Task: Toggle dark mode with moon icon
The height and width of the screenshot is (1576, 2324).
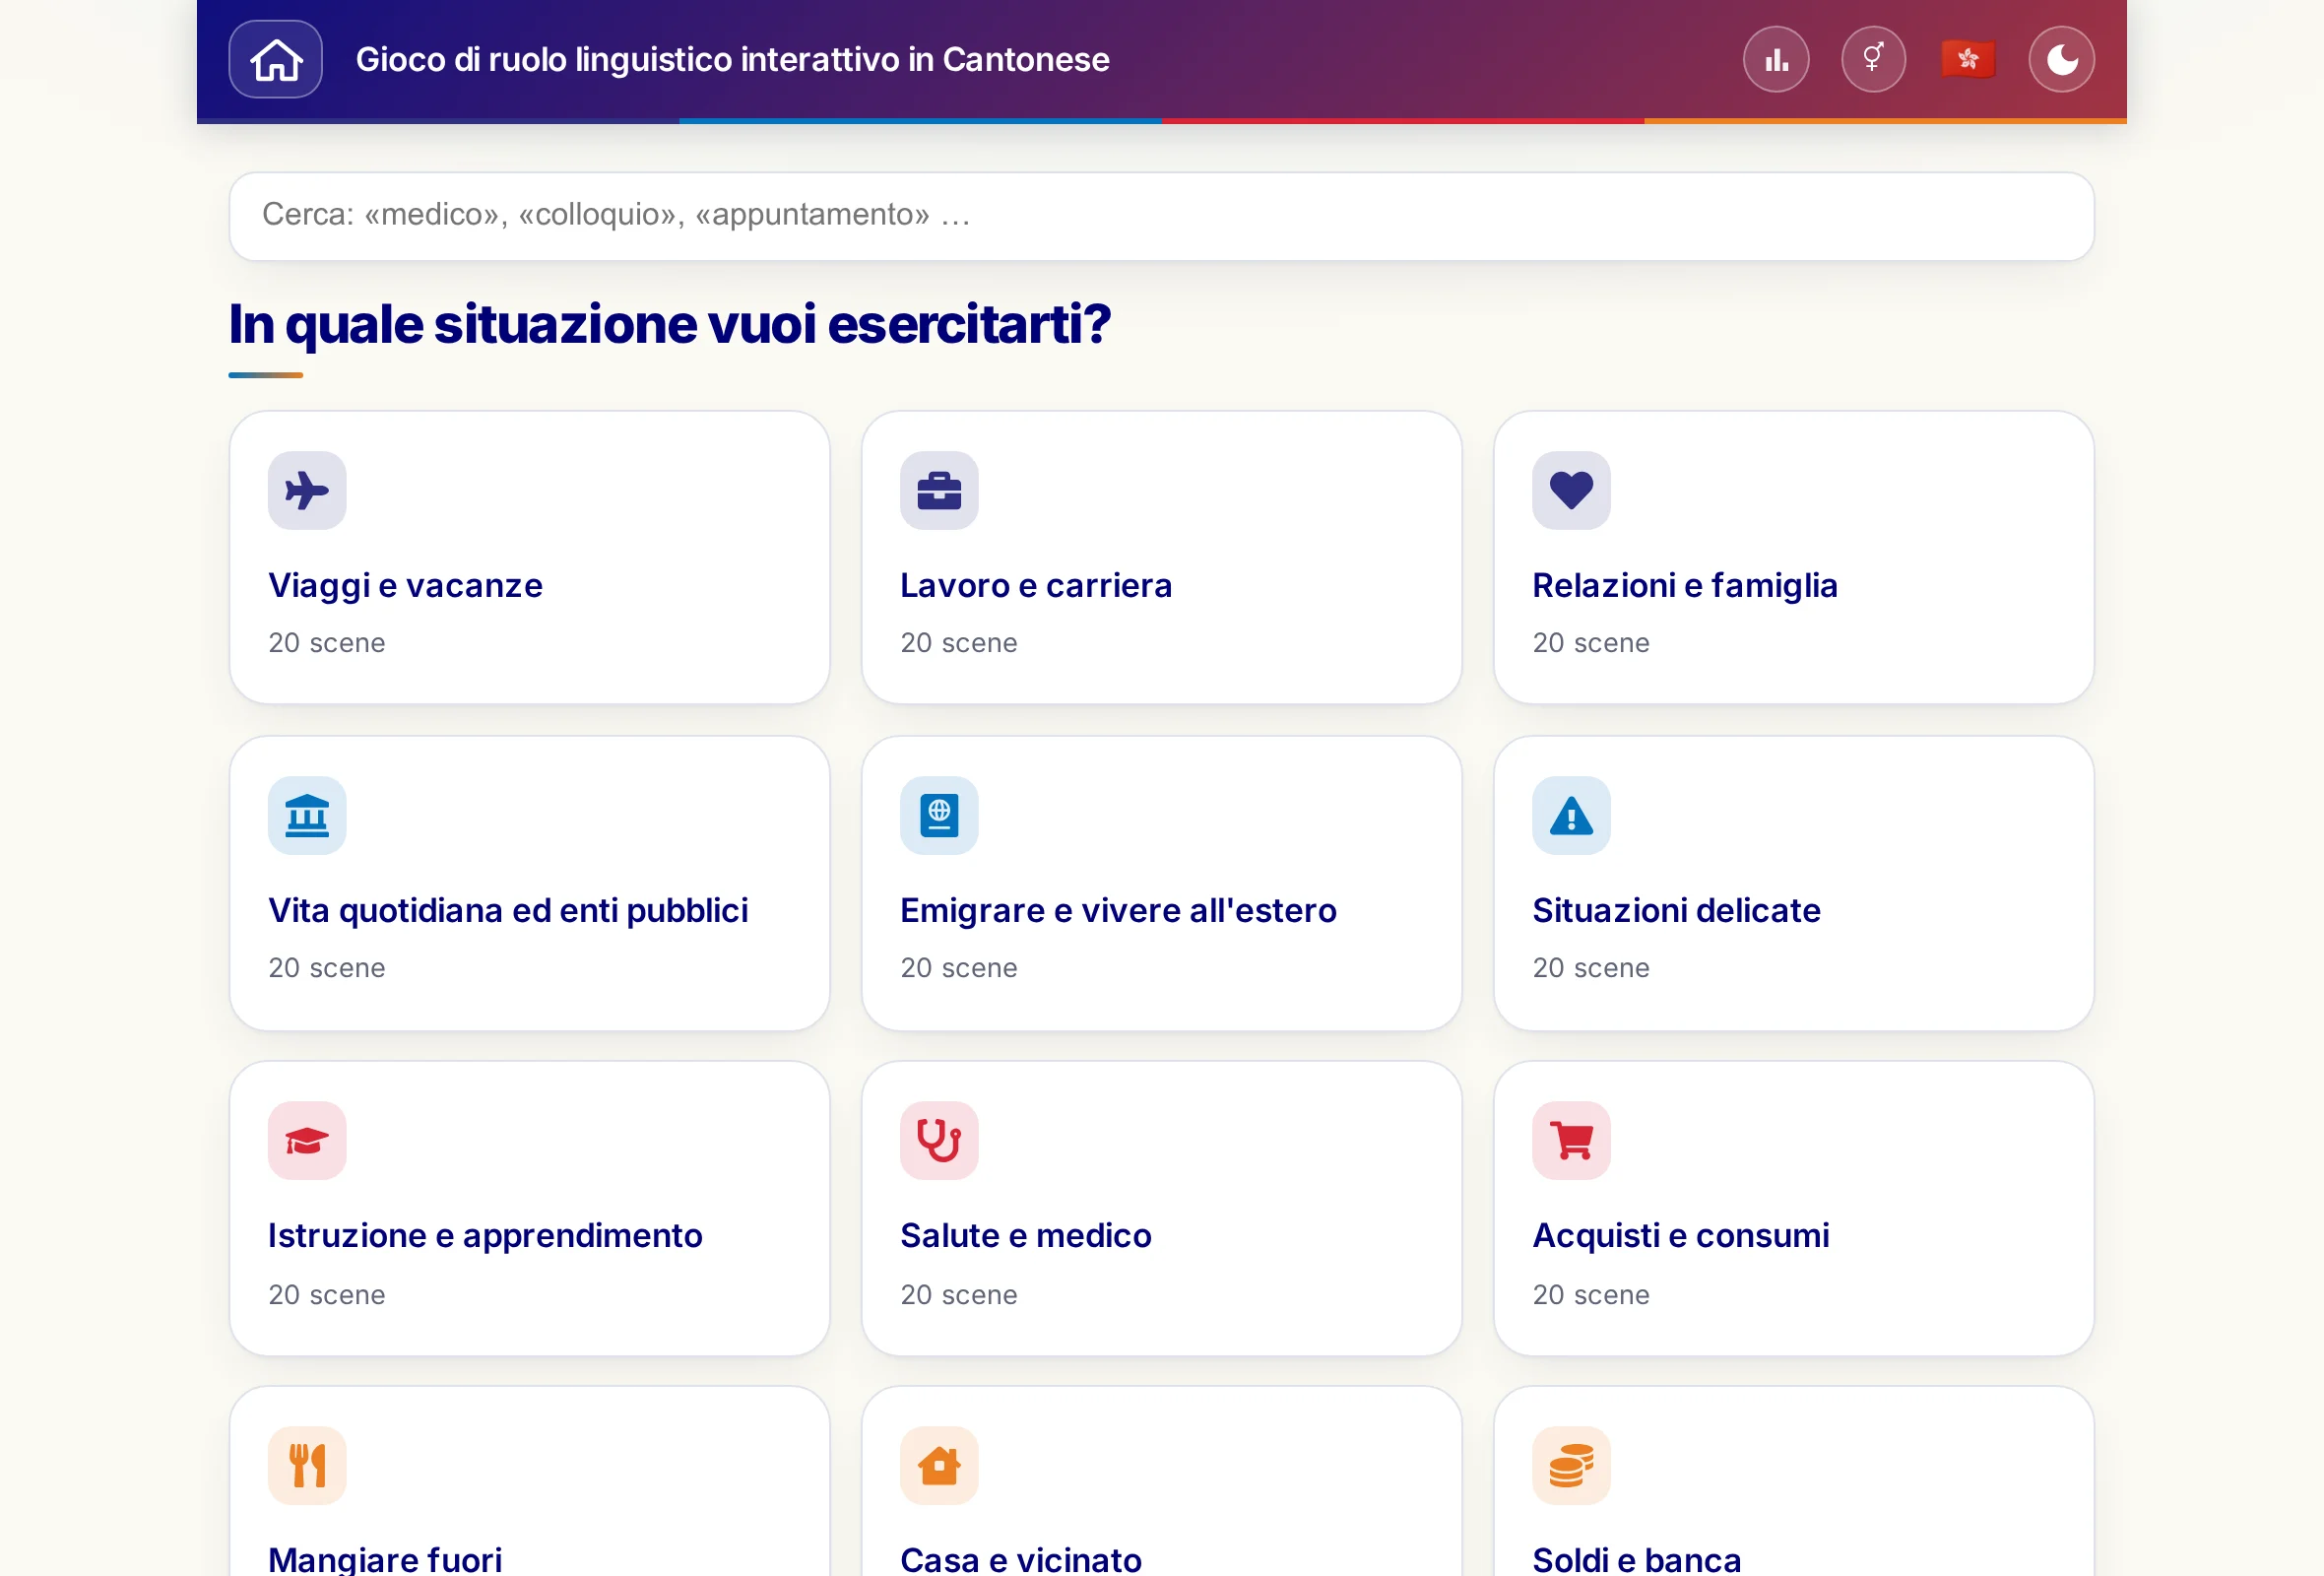Action: point(2061,59)
